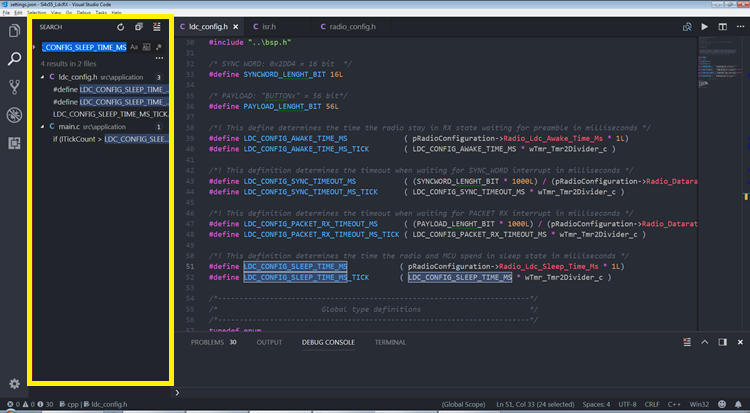Toggle Match Whole Word search option
This screenshot has height=413, width=750.
pyautogui.click(x=147, y=47)
